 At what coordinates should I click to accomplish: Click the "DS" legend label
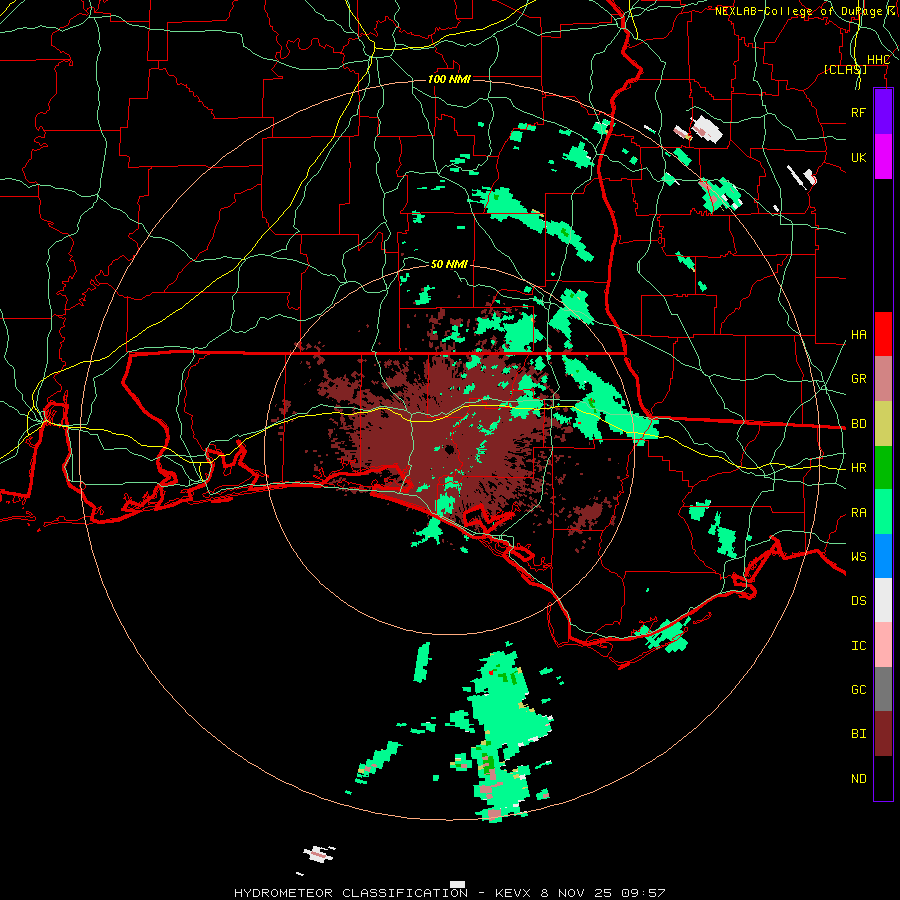(x=858, y=601)
